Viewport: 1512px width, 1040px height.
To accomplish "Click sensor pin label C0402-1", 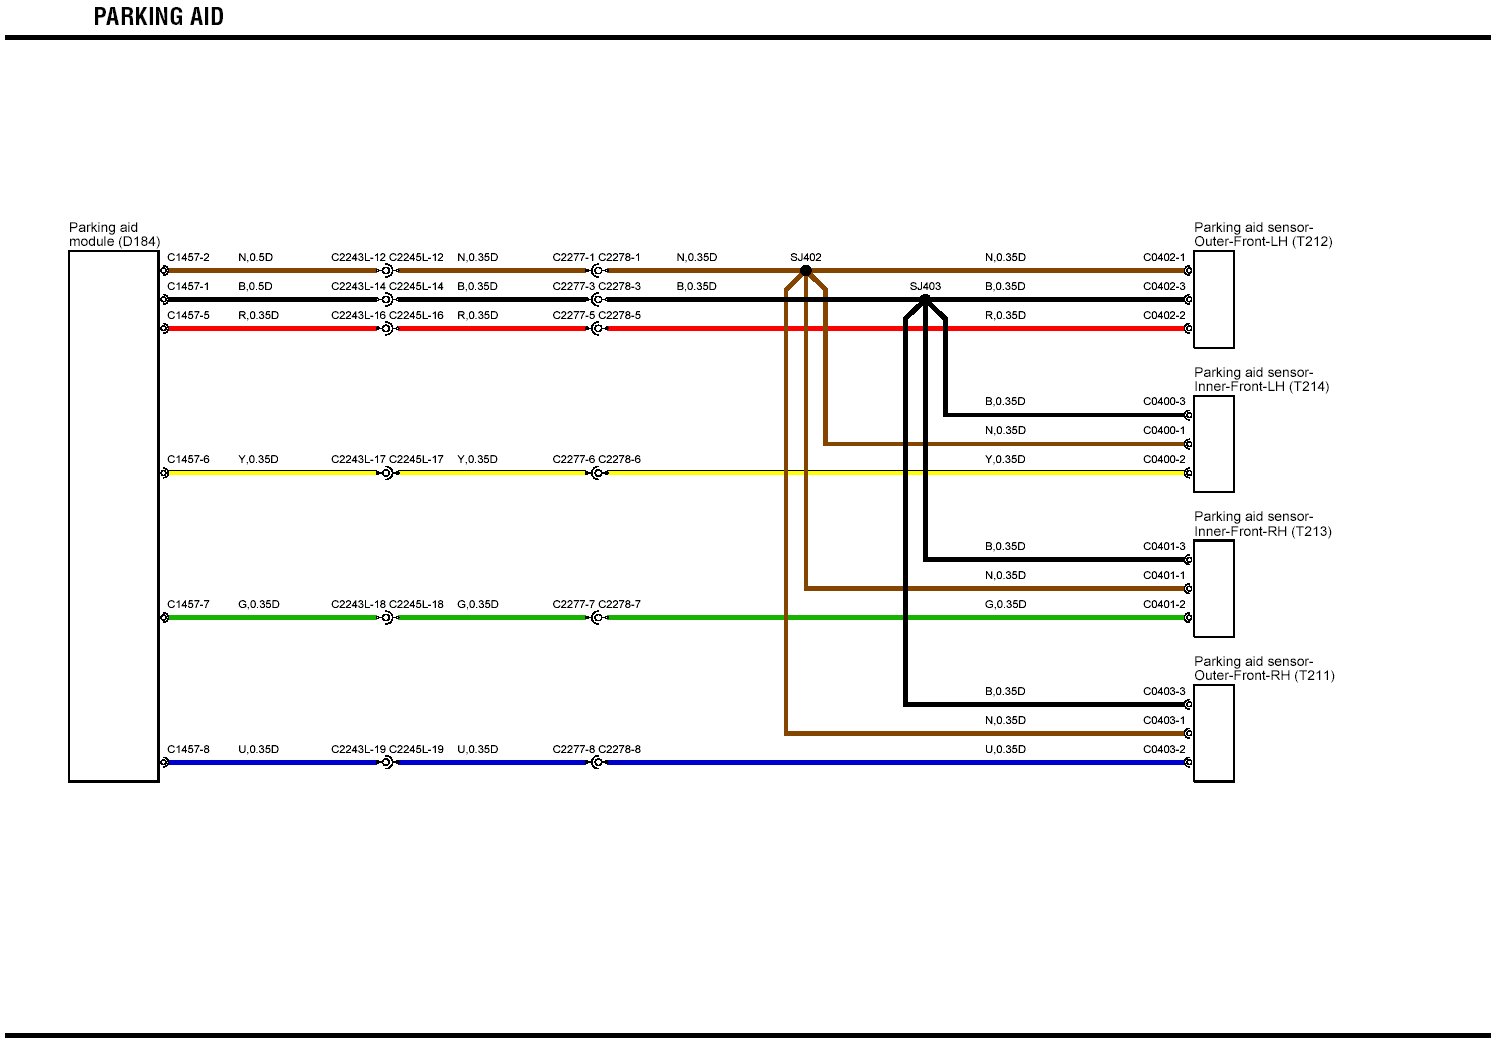I will (x=1164, y=258).
